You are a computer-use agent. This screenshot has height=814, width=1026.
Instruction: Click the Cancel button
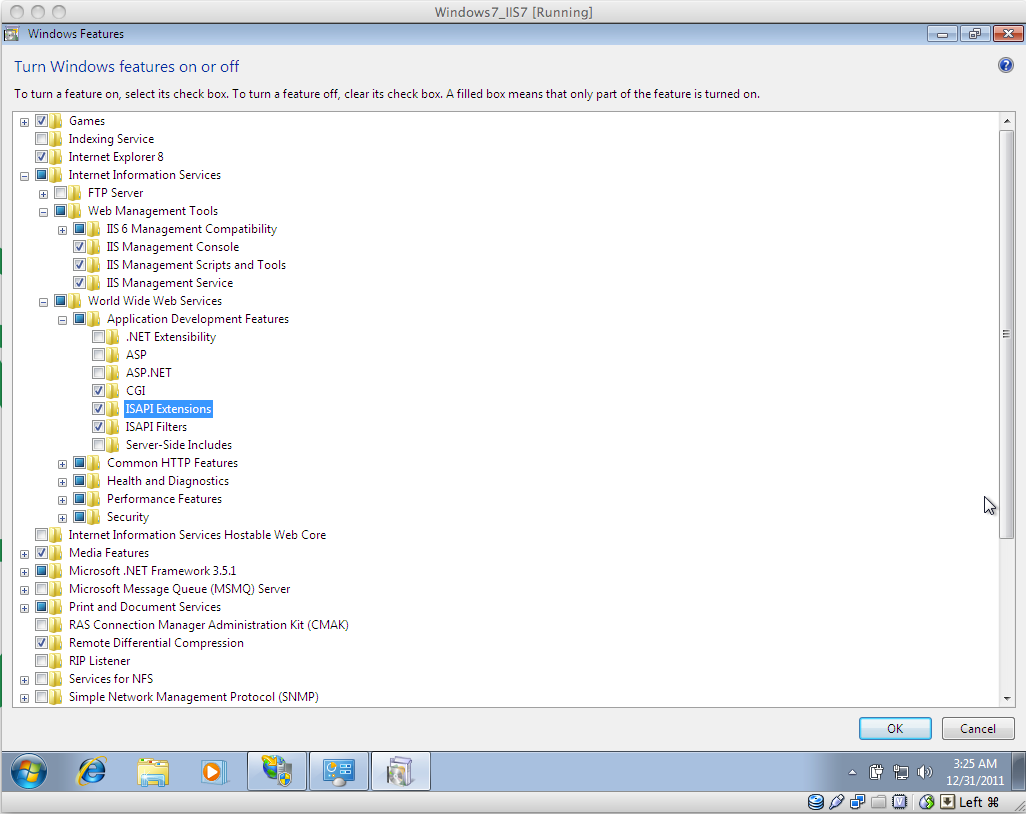[977, 728]
